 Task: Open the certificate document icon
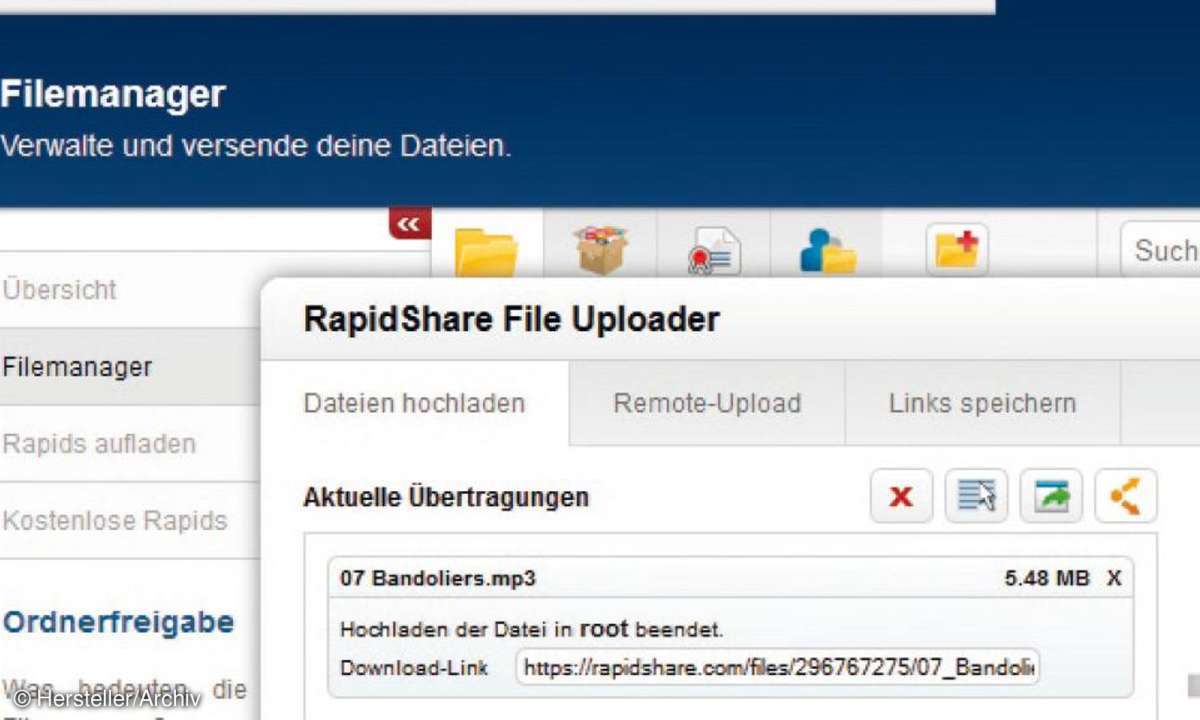[x=713, y=251]
